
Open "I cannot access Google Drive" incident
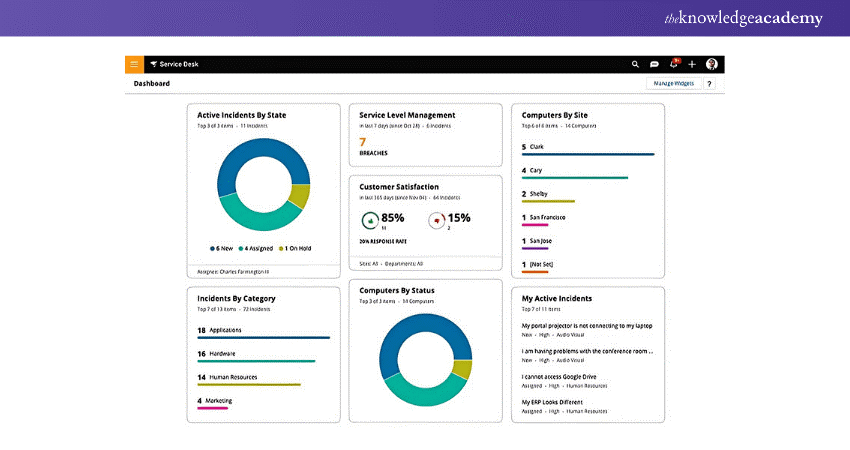pos(569,376)
